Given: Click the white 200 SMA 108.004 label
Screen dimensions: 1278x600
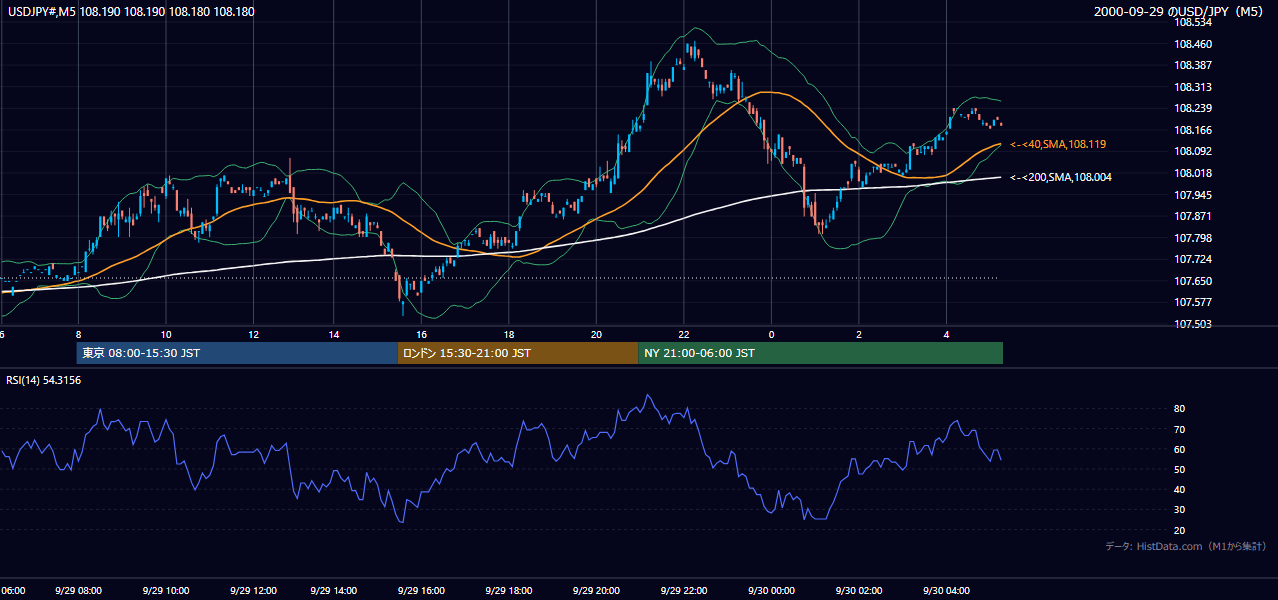Looking at the screenshot, I should click(x=1061, y=177).
